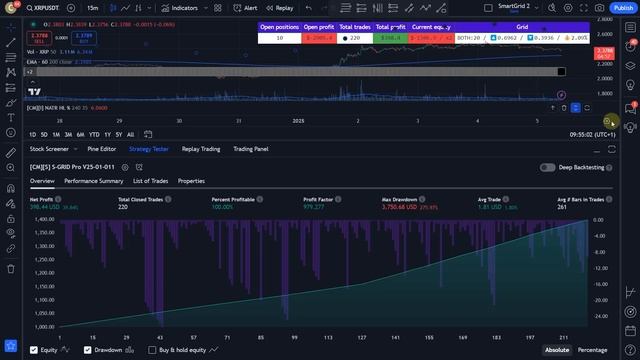This screenshot has height=360, width=640.
Task: Open the 15m interval selector
Action: tap(93, 8)
